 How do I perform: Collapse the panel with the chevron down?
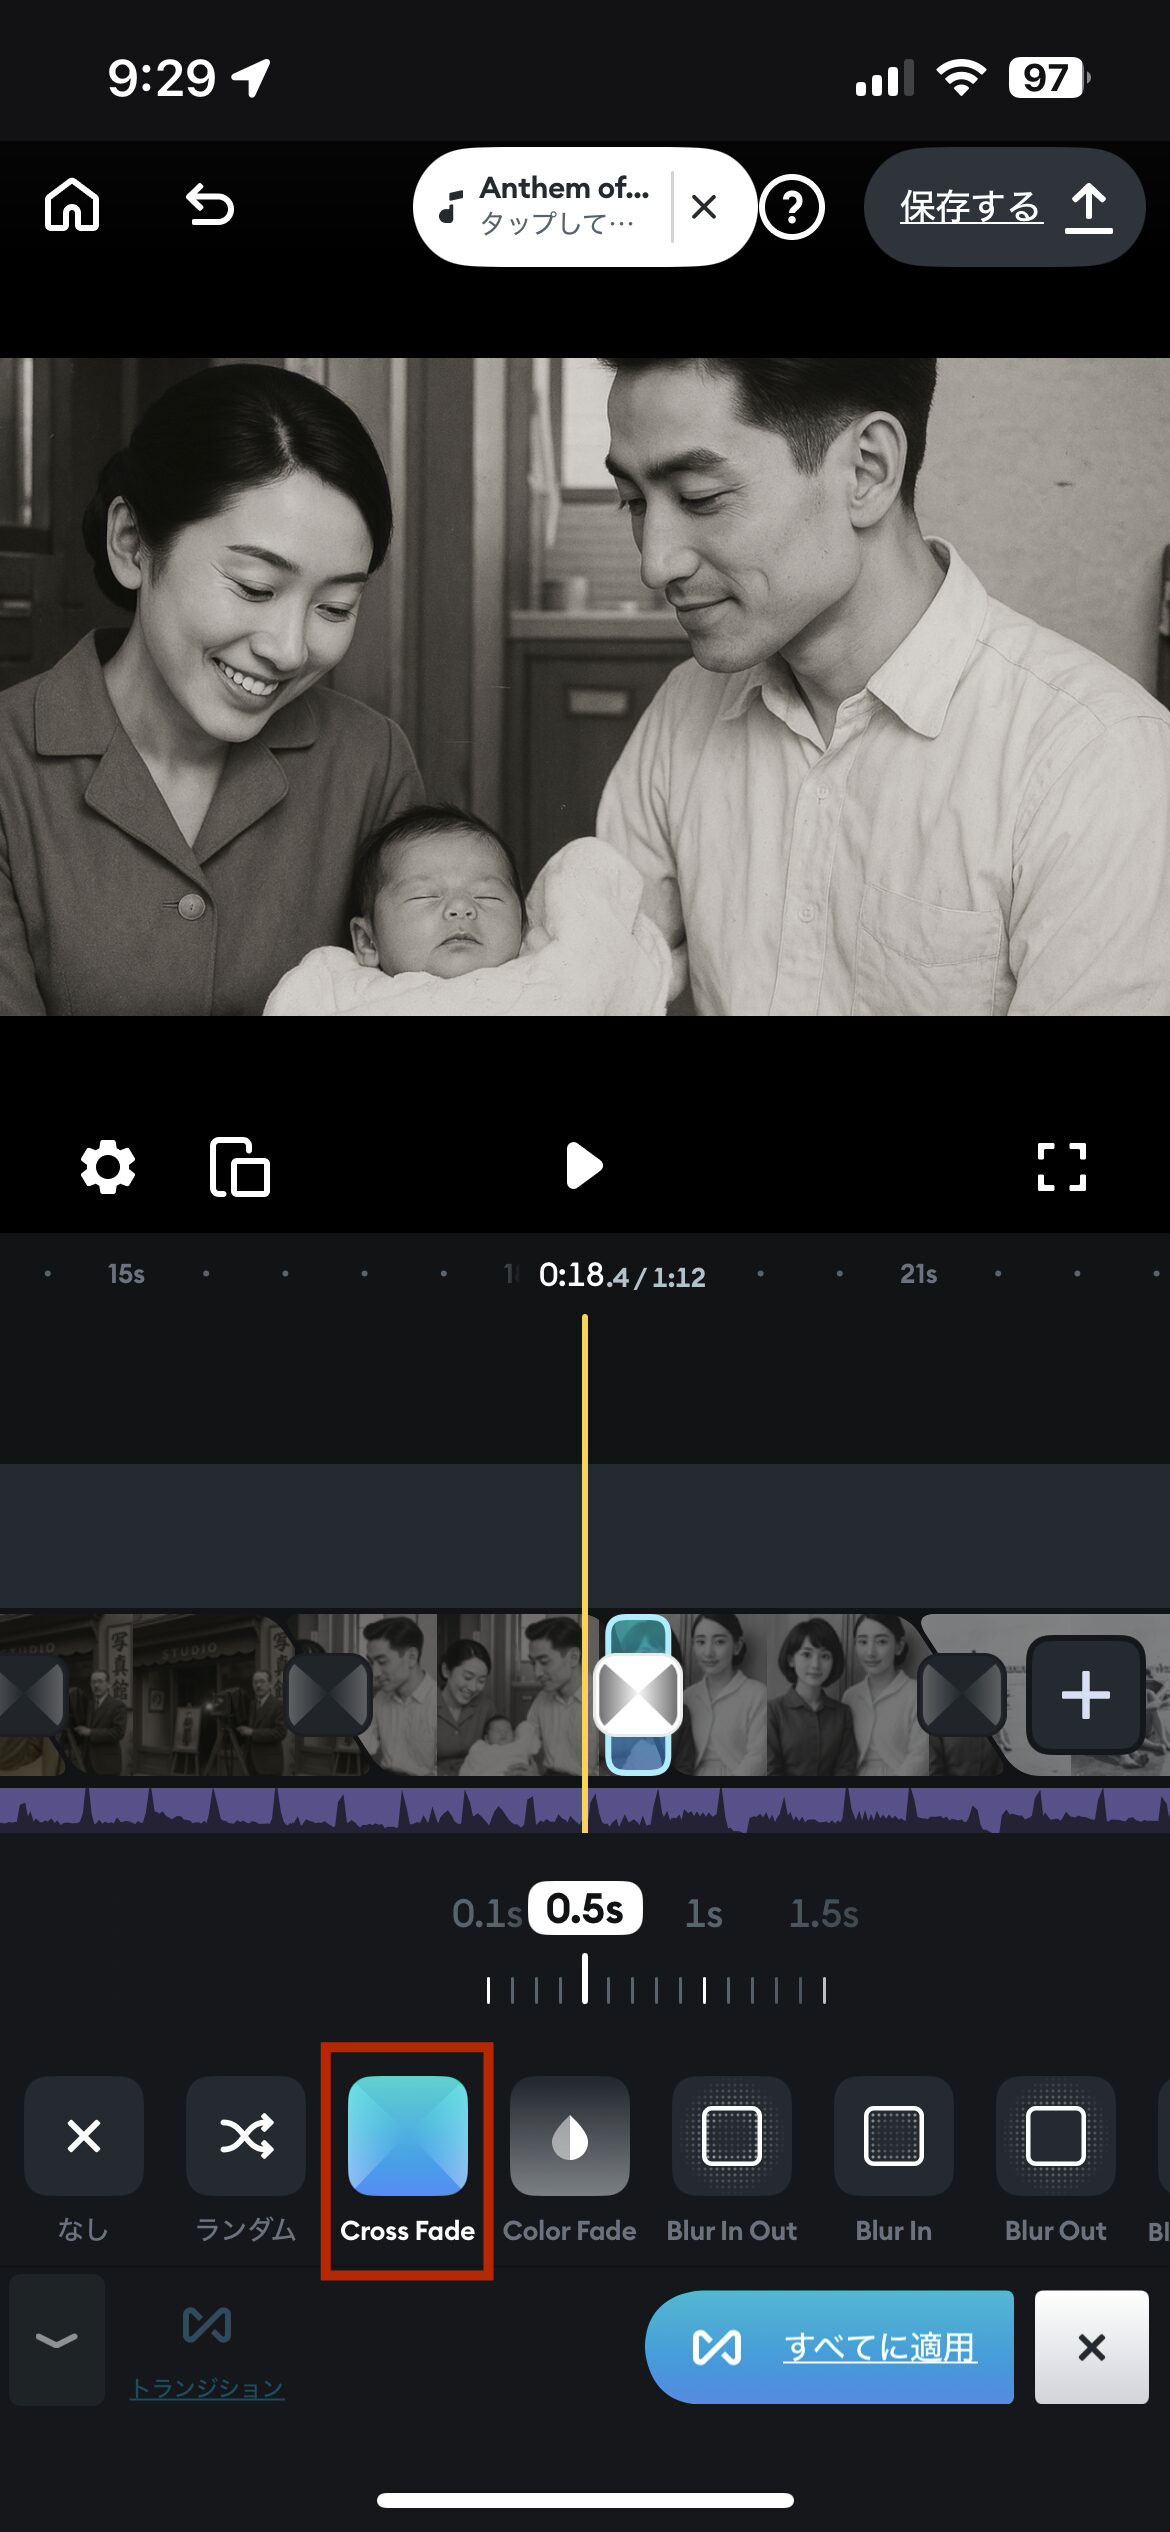tap(57, 2340)
